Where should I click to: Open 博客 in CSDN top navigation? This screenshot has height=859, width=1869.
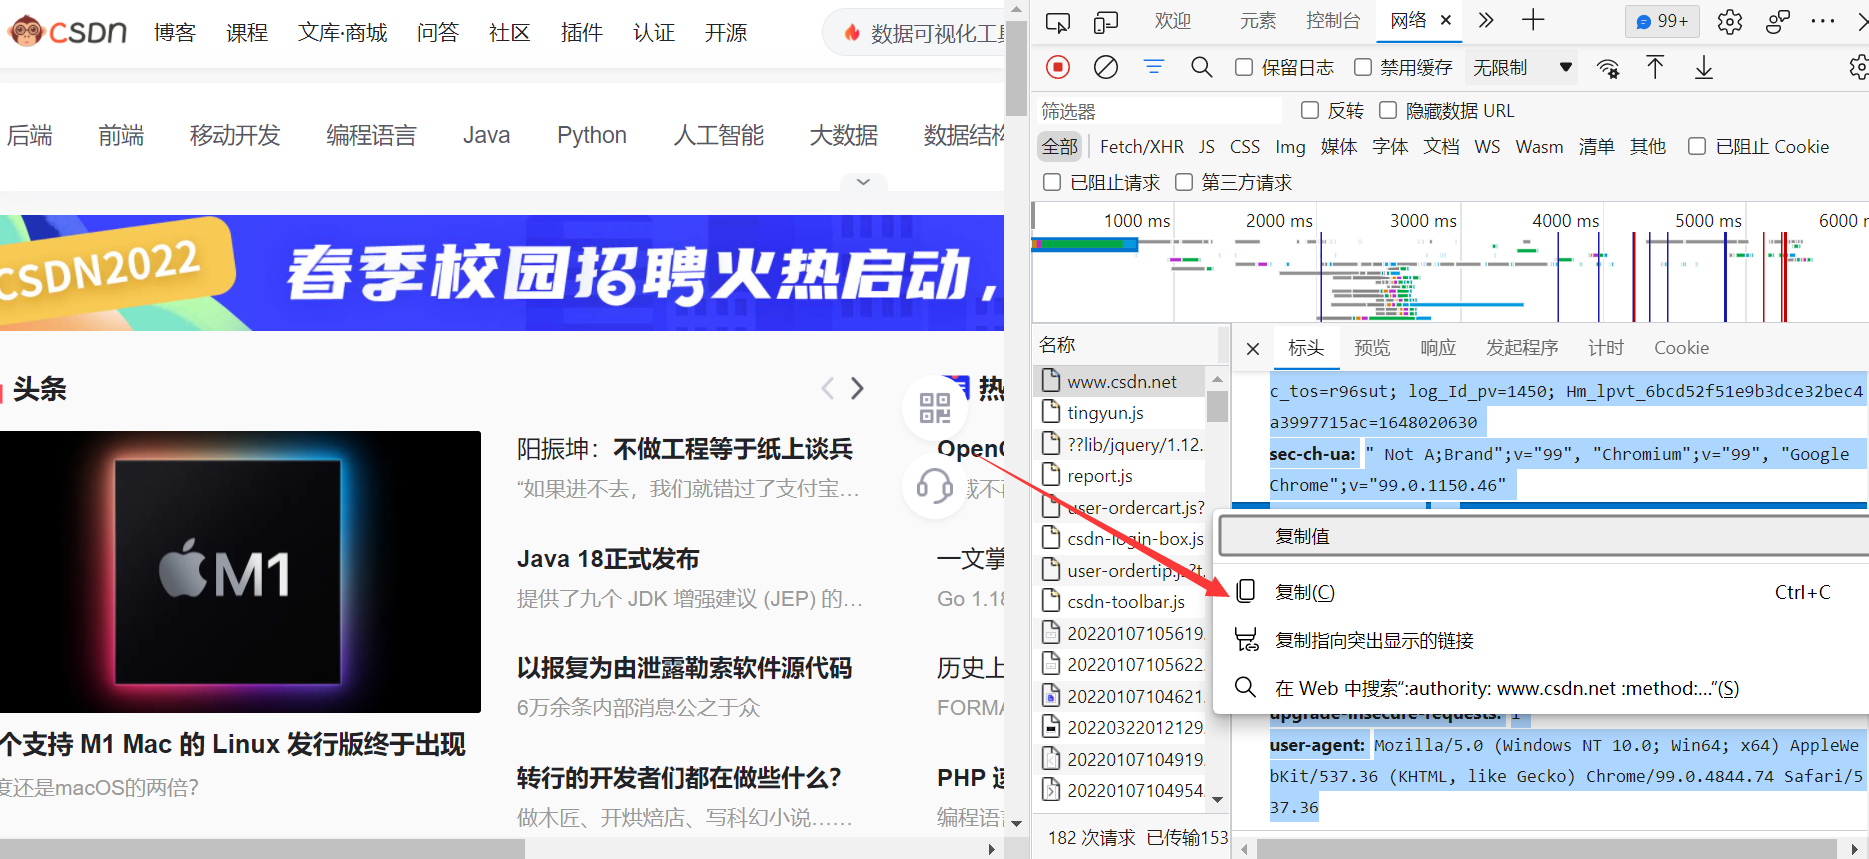[175, 33]
